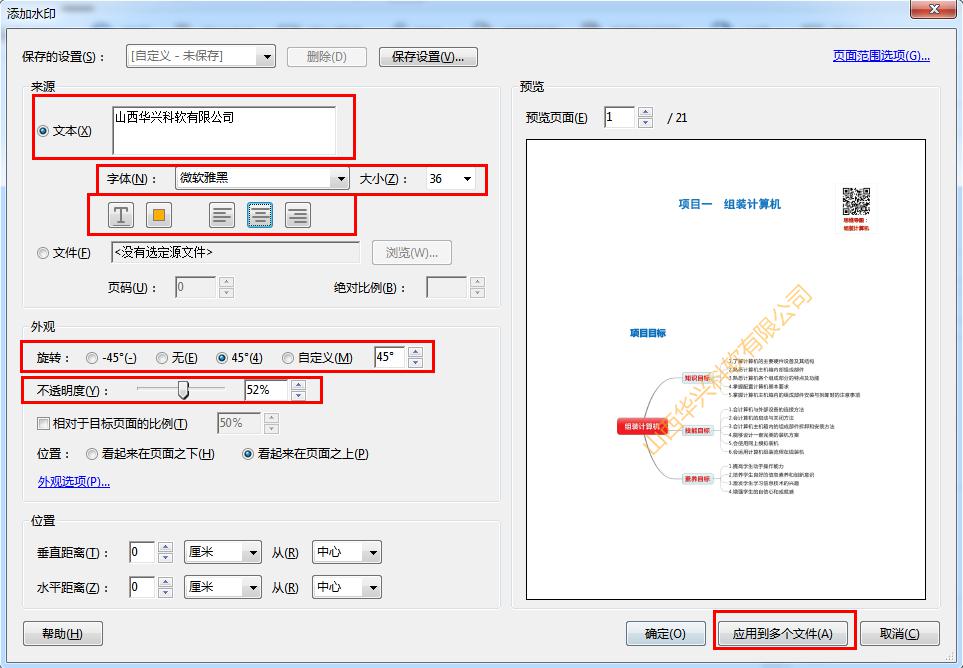Choose appear behind page option
The width and height of the screenshot is (963, 668).
tap(93, 454)
